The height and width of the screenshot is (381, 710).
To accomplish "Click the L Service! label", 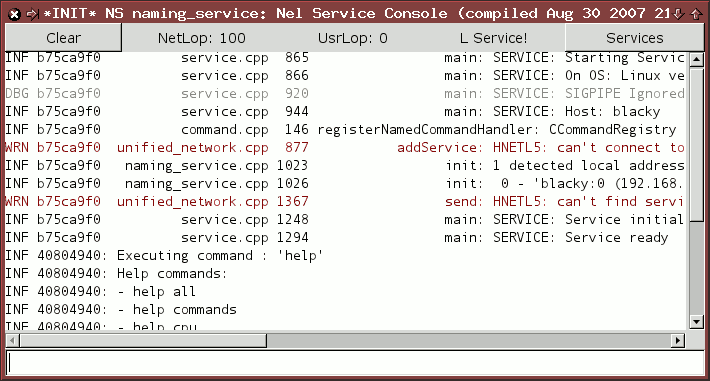I will click(493, 38).
